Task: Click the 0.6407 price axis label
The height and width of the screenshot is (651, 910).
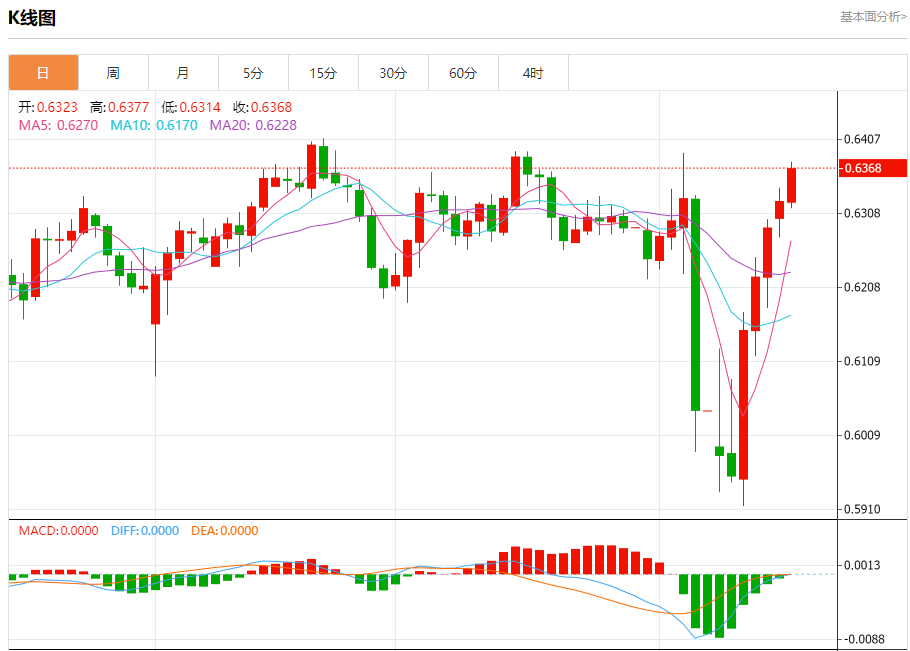Action: pyautogui.click(x=862, y=139)
